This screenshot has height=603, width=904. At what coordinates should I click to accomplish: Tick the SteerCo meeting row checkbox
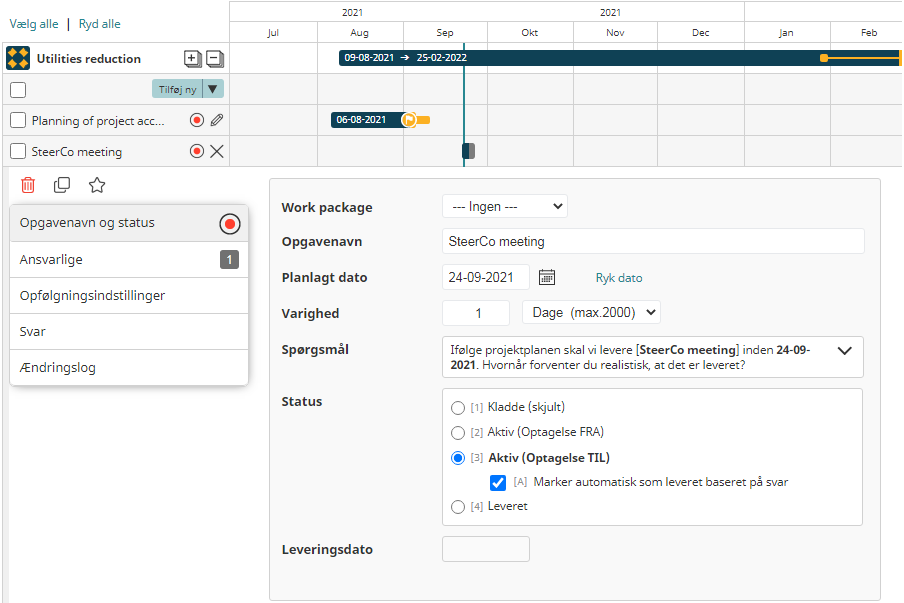tap(18, 152)
